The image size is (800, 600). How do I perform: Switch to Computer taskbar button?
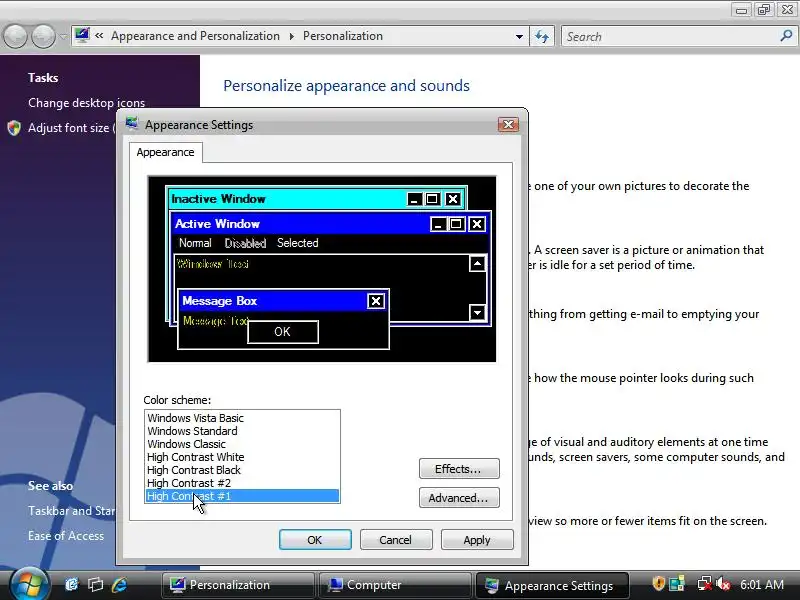[395, 585]
